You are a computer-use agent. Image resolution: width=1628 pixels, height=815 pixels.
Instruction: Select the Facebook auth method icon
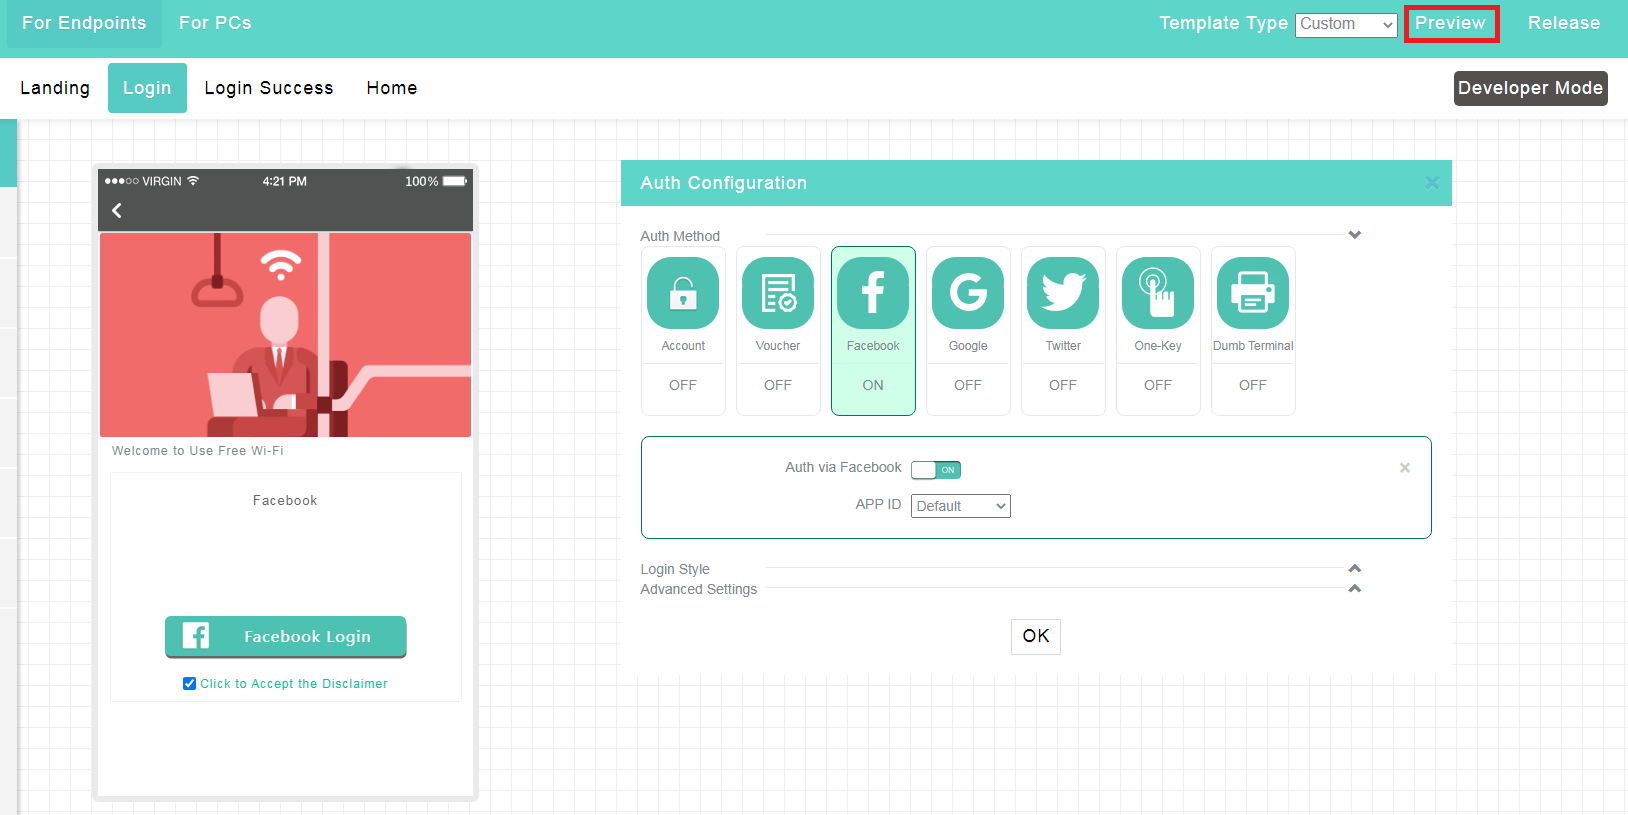pyautogui.click(x=873, y=293)
